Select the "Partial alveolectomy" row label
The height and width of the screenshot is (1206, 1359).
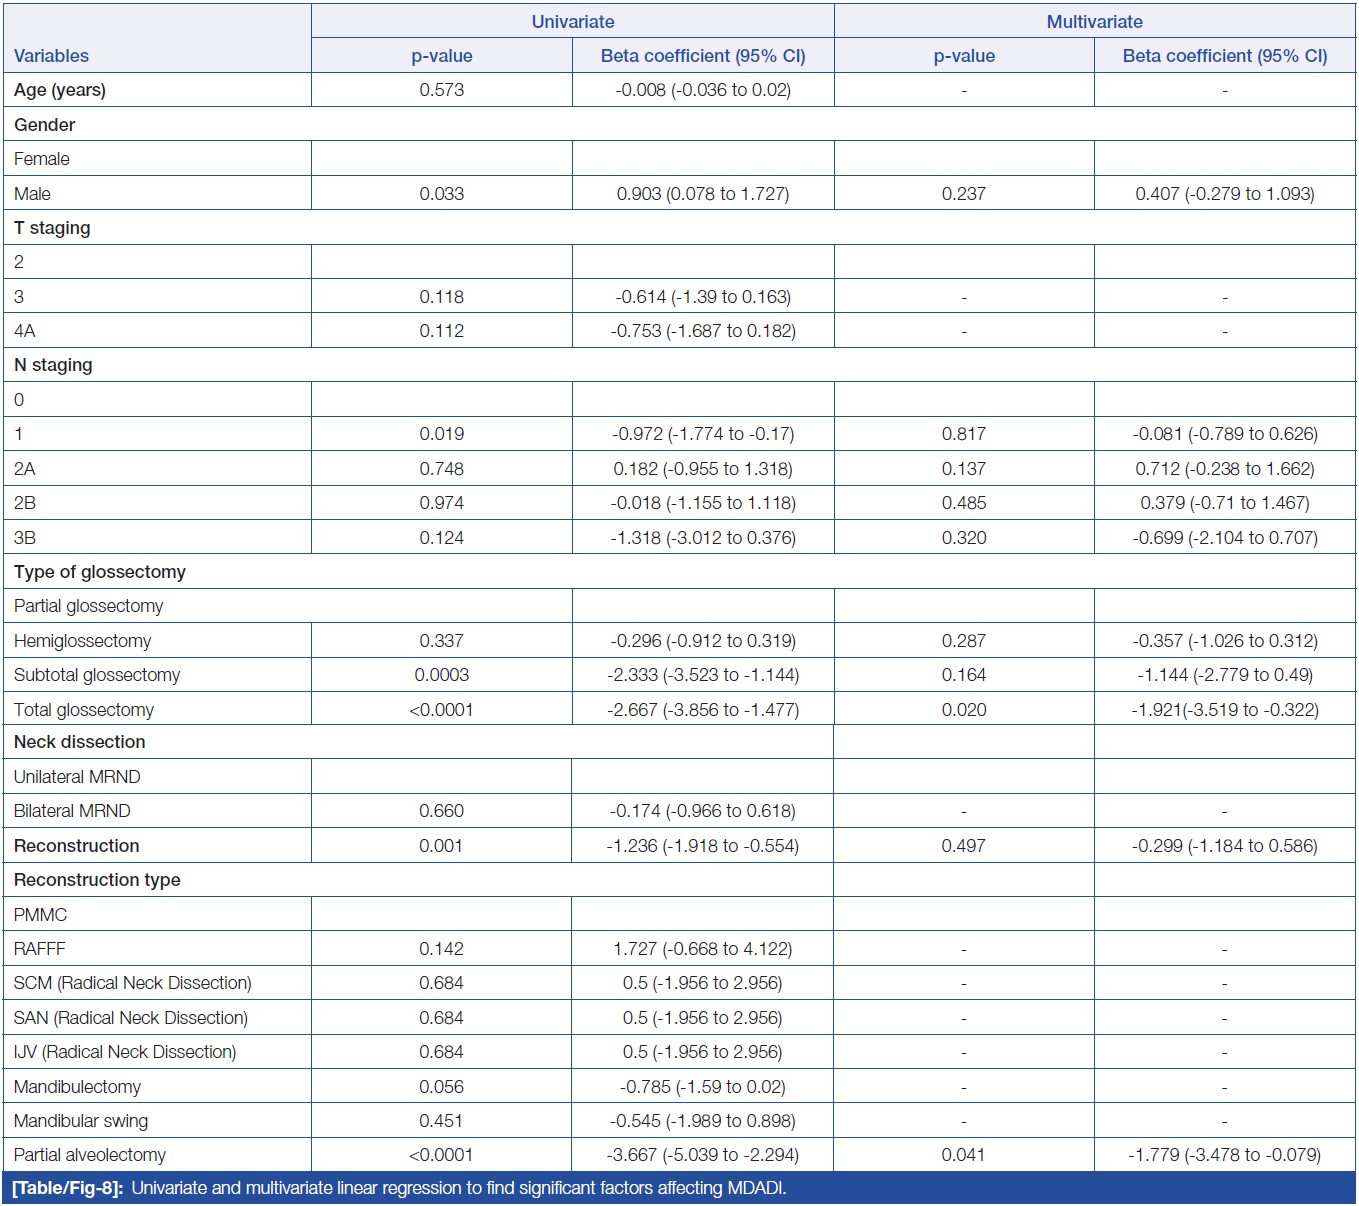90,1155
